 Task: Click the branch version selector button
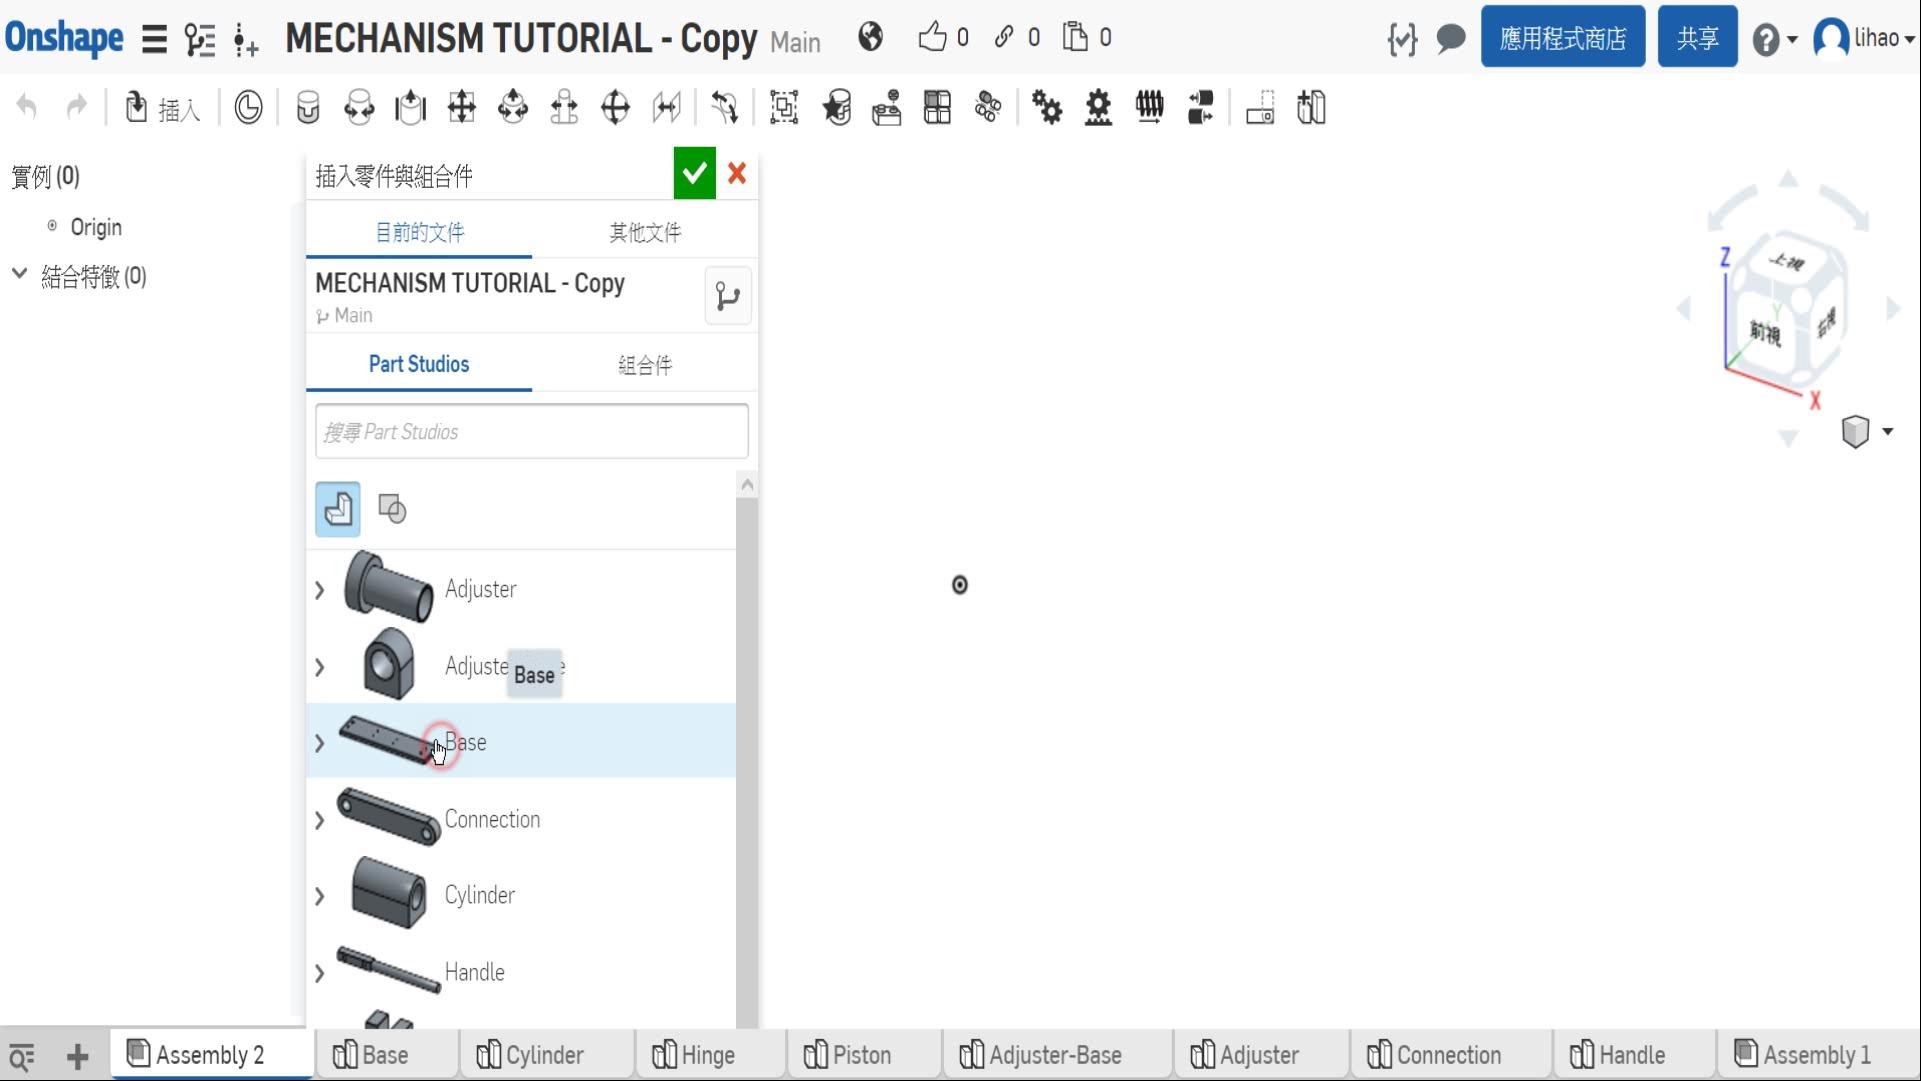(728, 296)
